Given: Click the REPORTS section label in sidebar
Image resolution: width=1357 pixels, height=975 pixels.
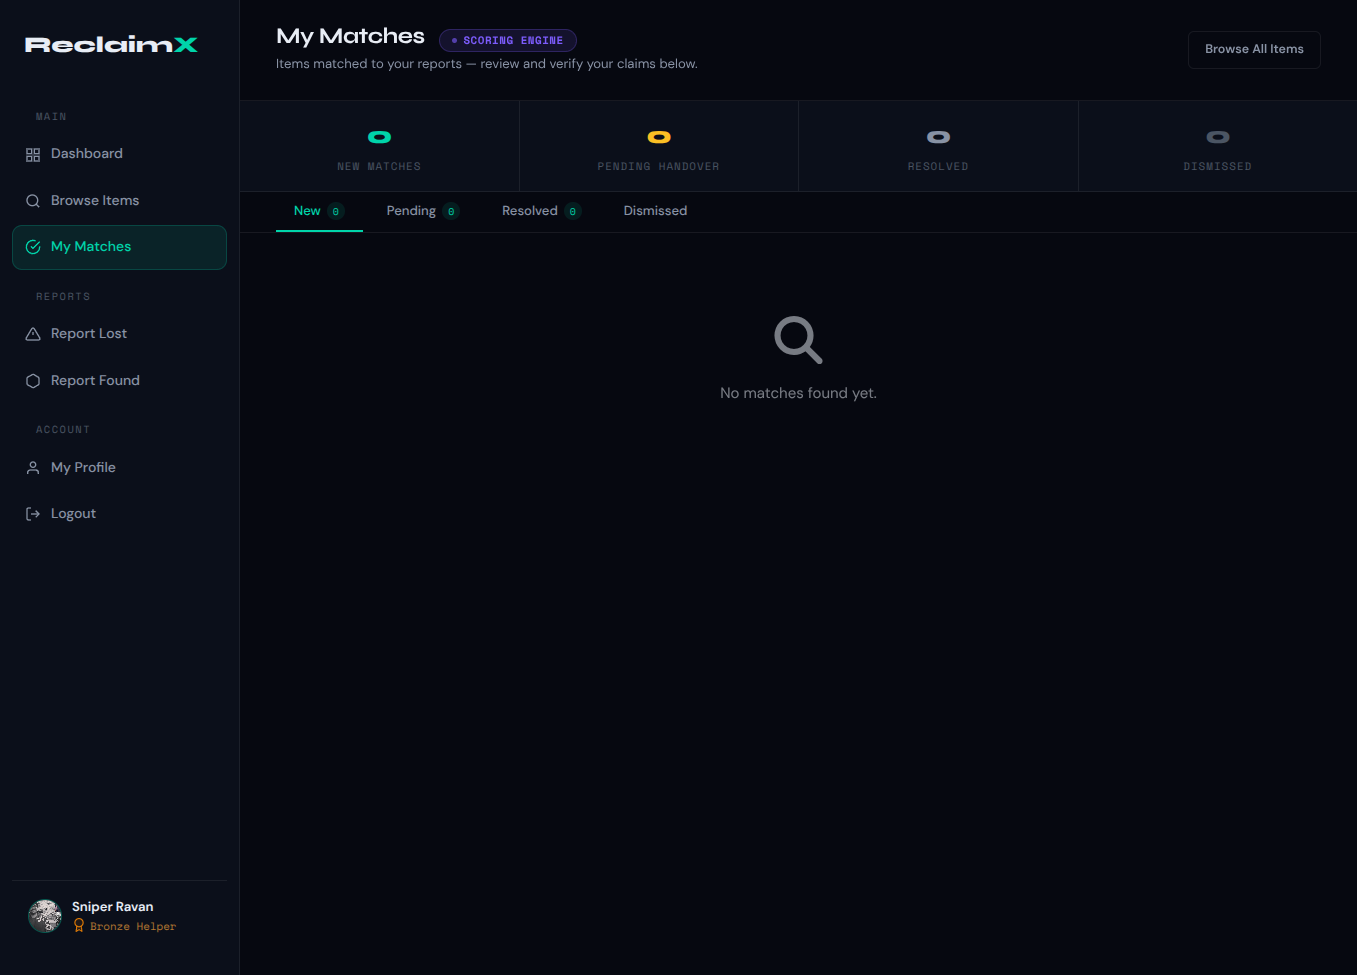Looking at the screenshot, I should coord(63,297).
